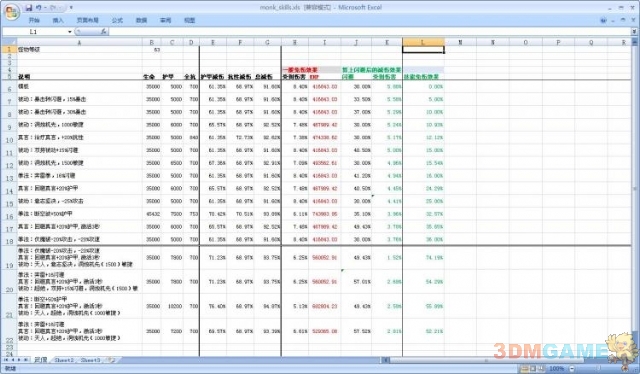Click the Insert Worksheet tab icon
The image size is (640, 374).
pyautogui.click(x=110, y=360)
